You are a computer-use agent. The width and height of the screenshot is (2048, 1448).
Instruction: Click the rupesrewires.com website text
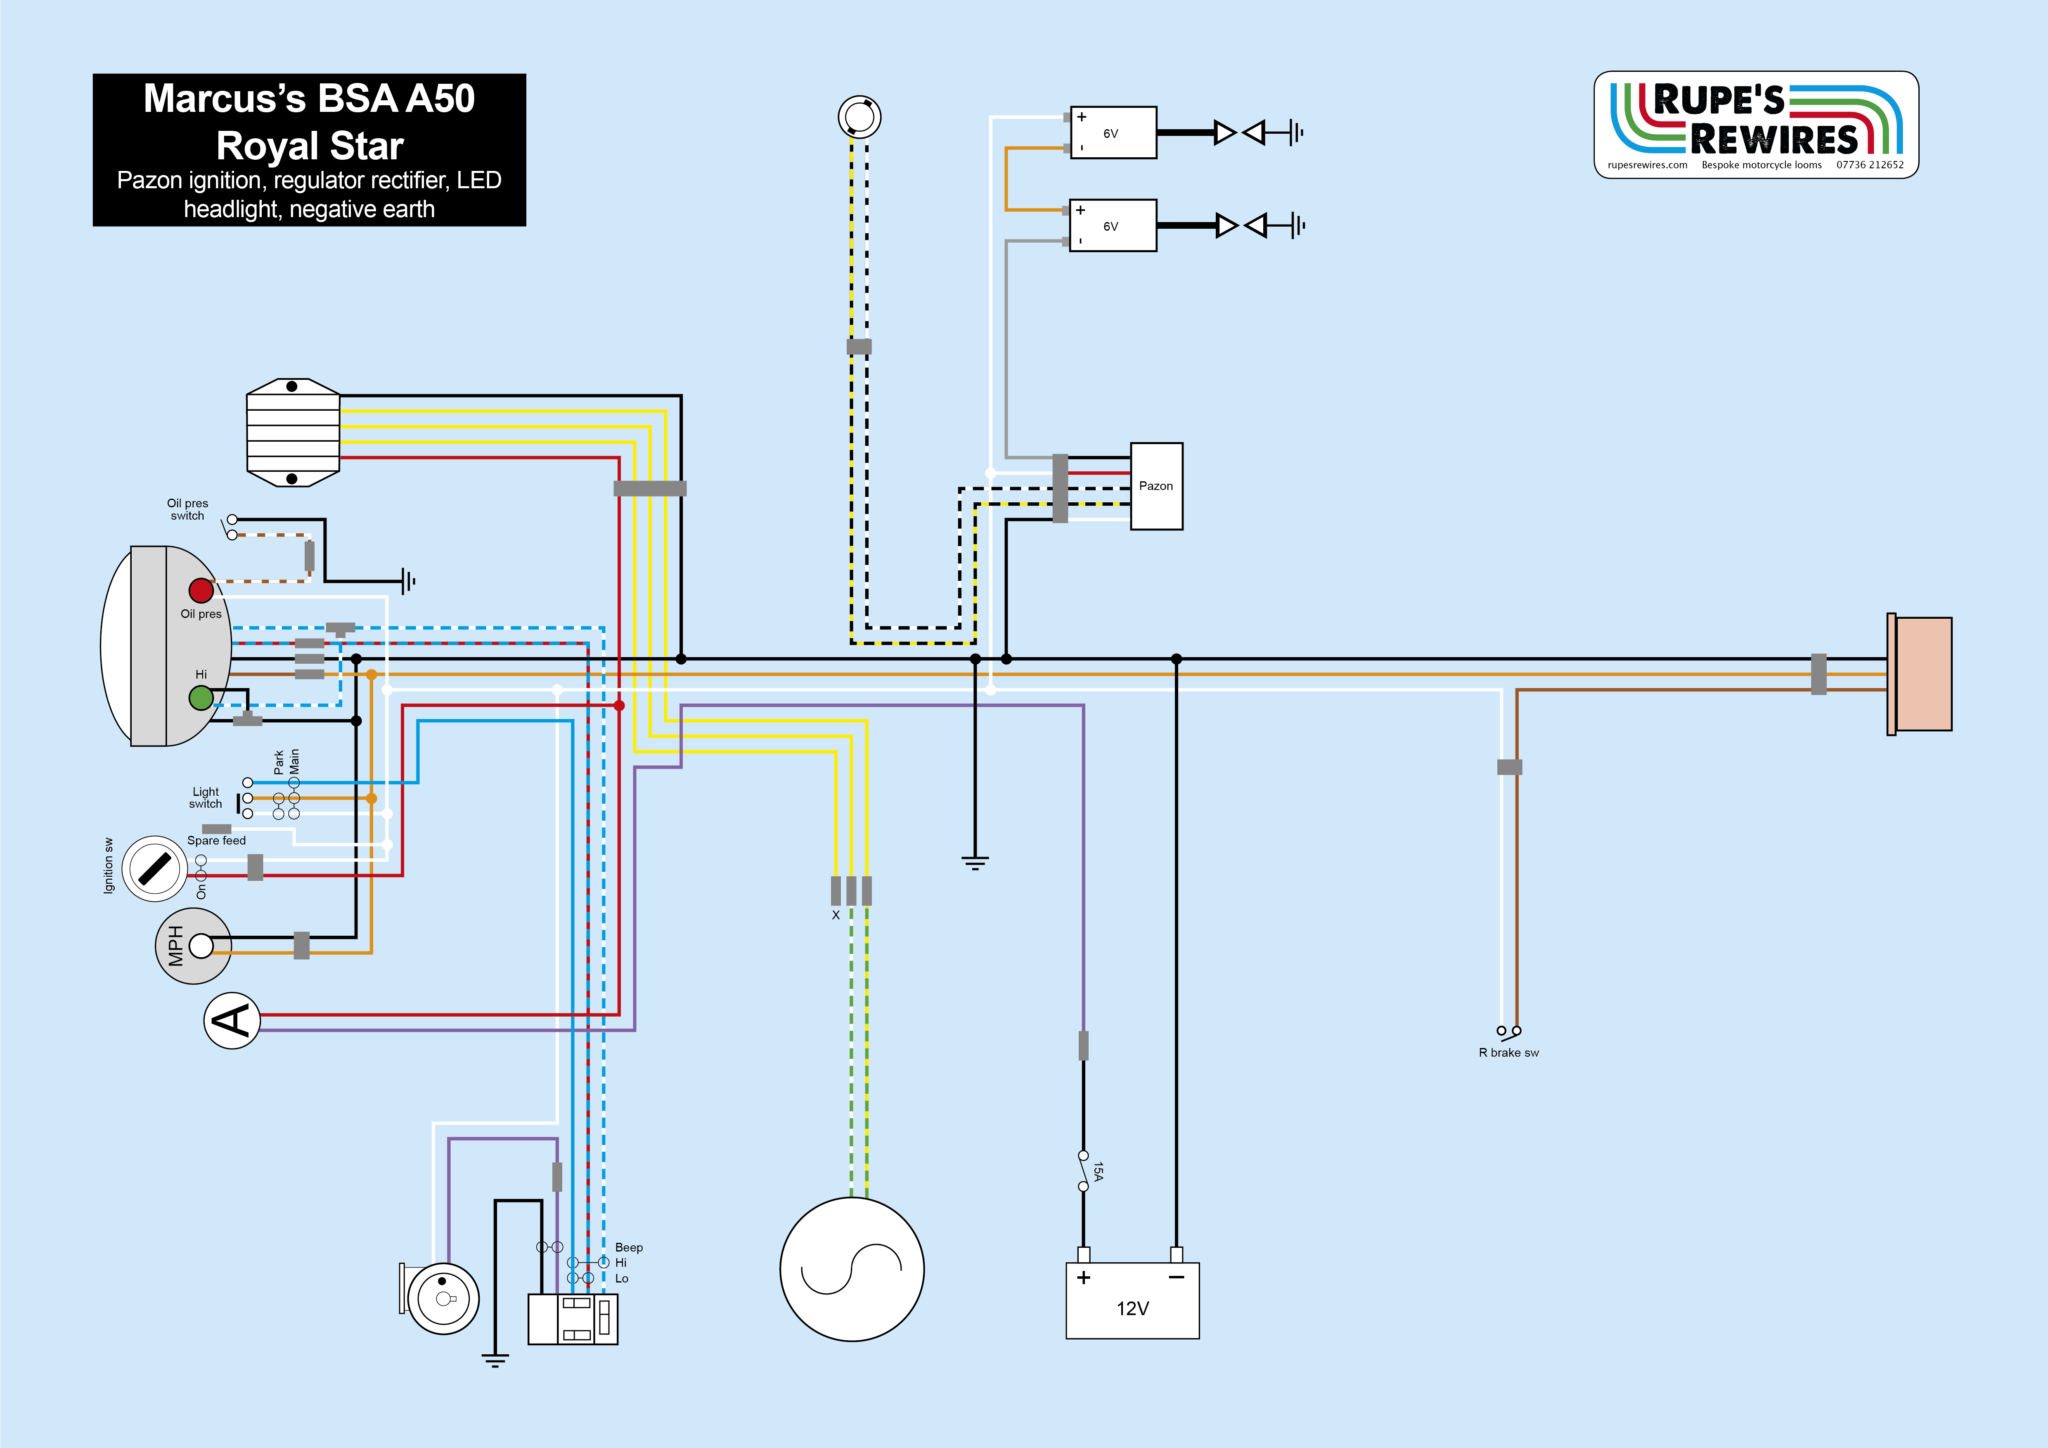[x=1647, y=166]
